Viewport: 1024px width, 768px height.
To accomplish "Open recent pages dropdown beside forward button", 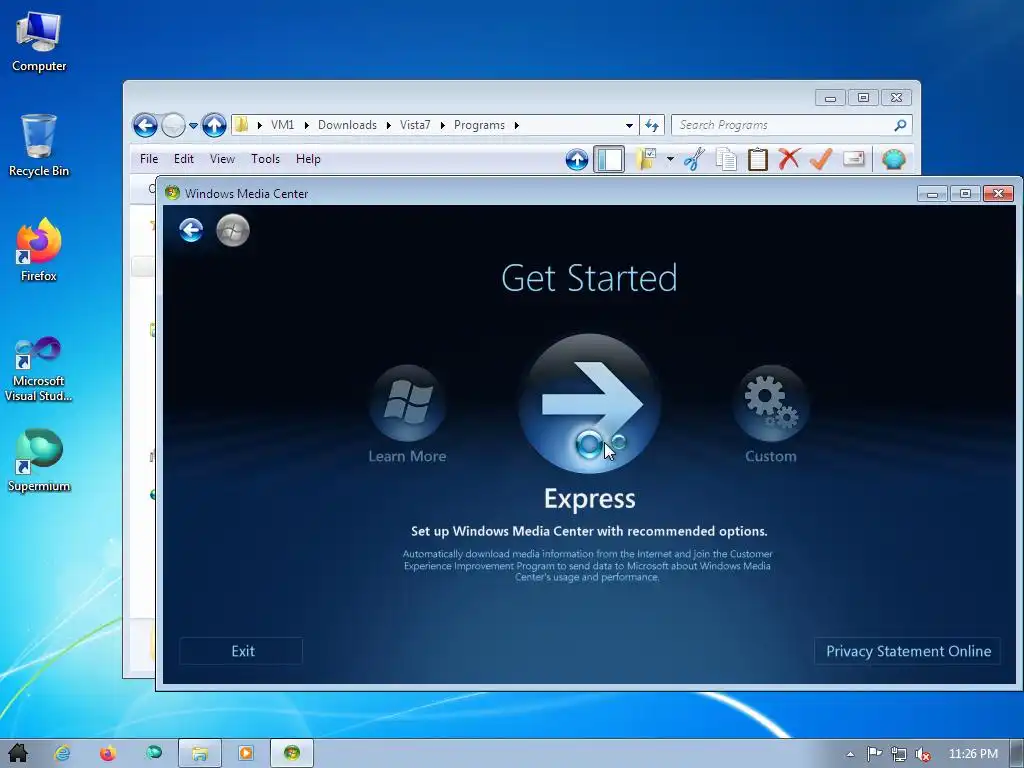I will (193, 125).
